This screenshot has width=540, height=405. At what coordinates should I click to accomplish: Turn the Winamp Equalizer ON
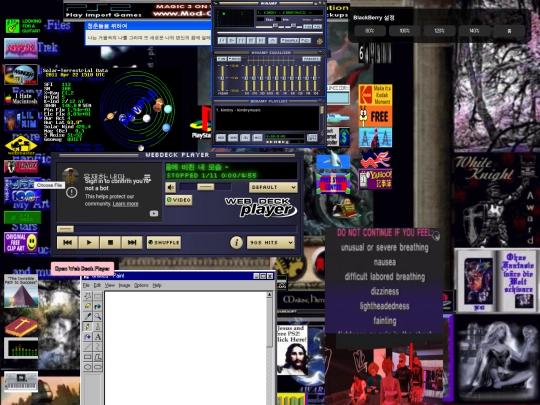pos(221,59)
